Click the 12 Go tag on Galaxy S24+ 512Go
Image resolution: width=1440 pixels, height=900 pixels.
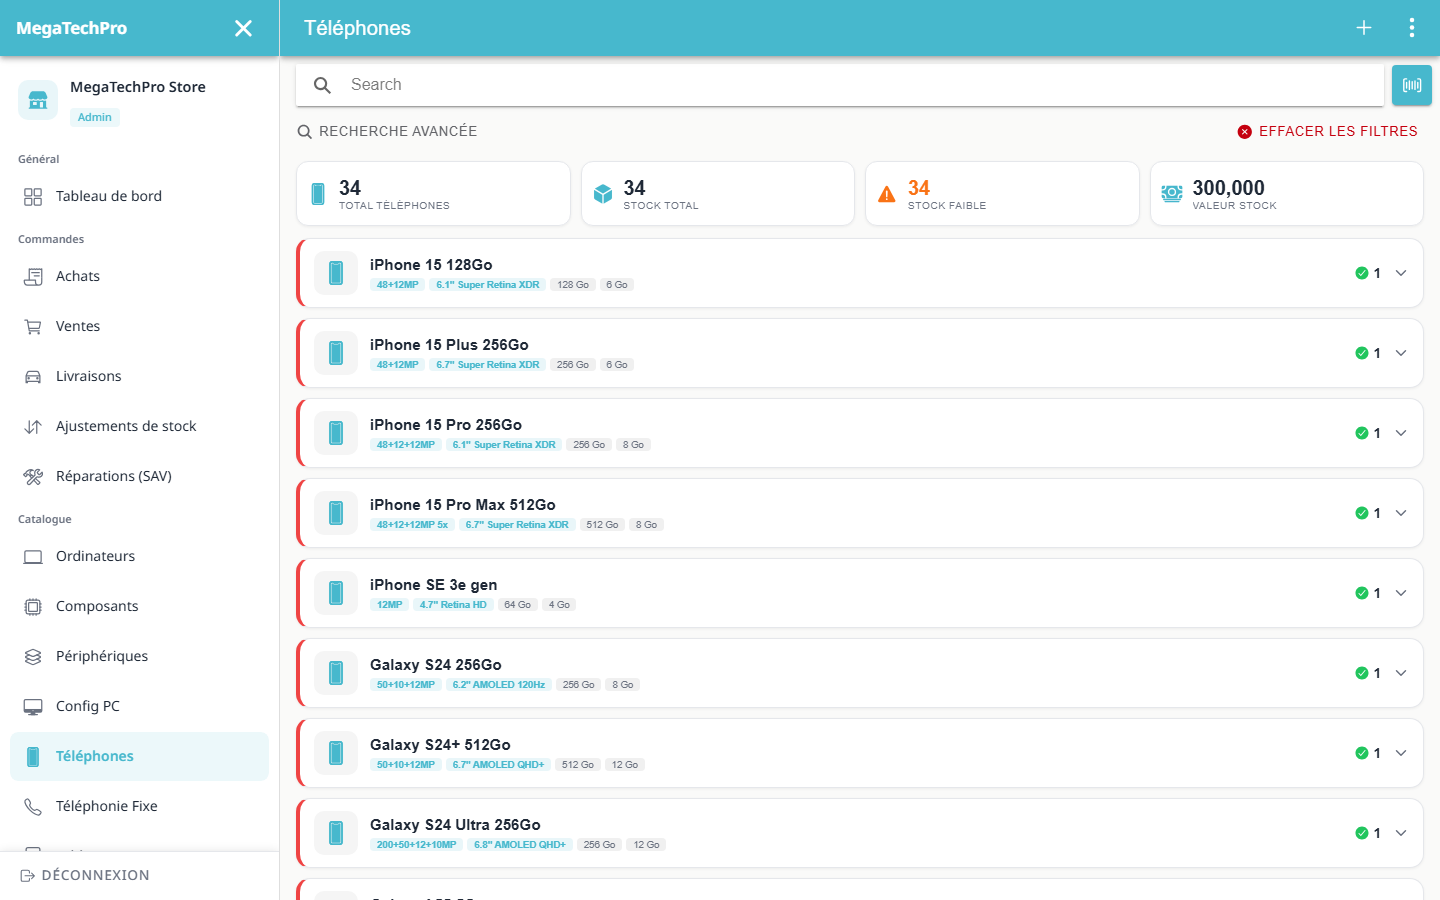click(x=625, y=765)
